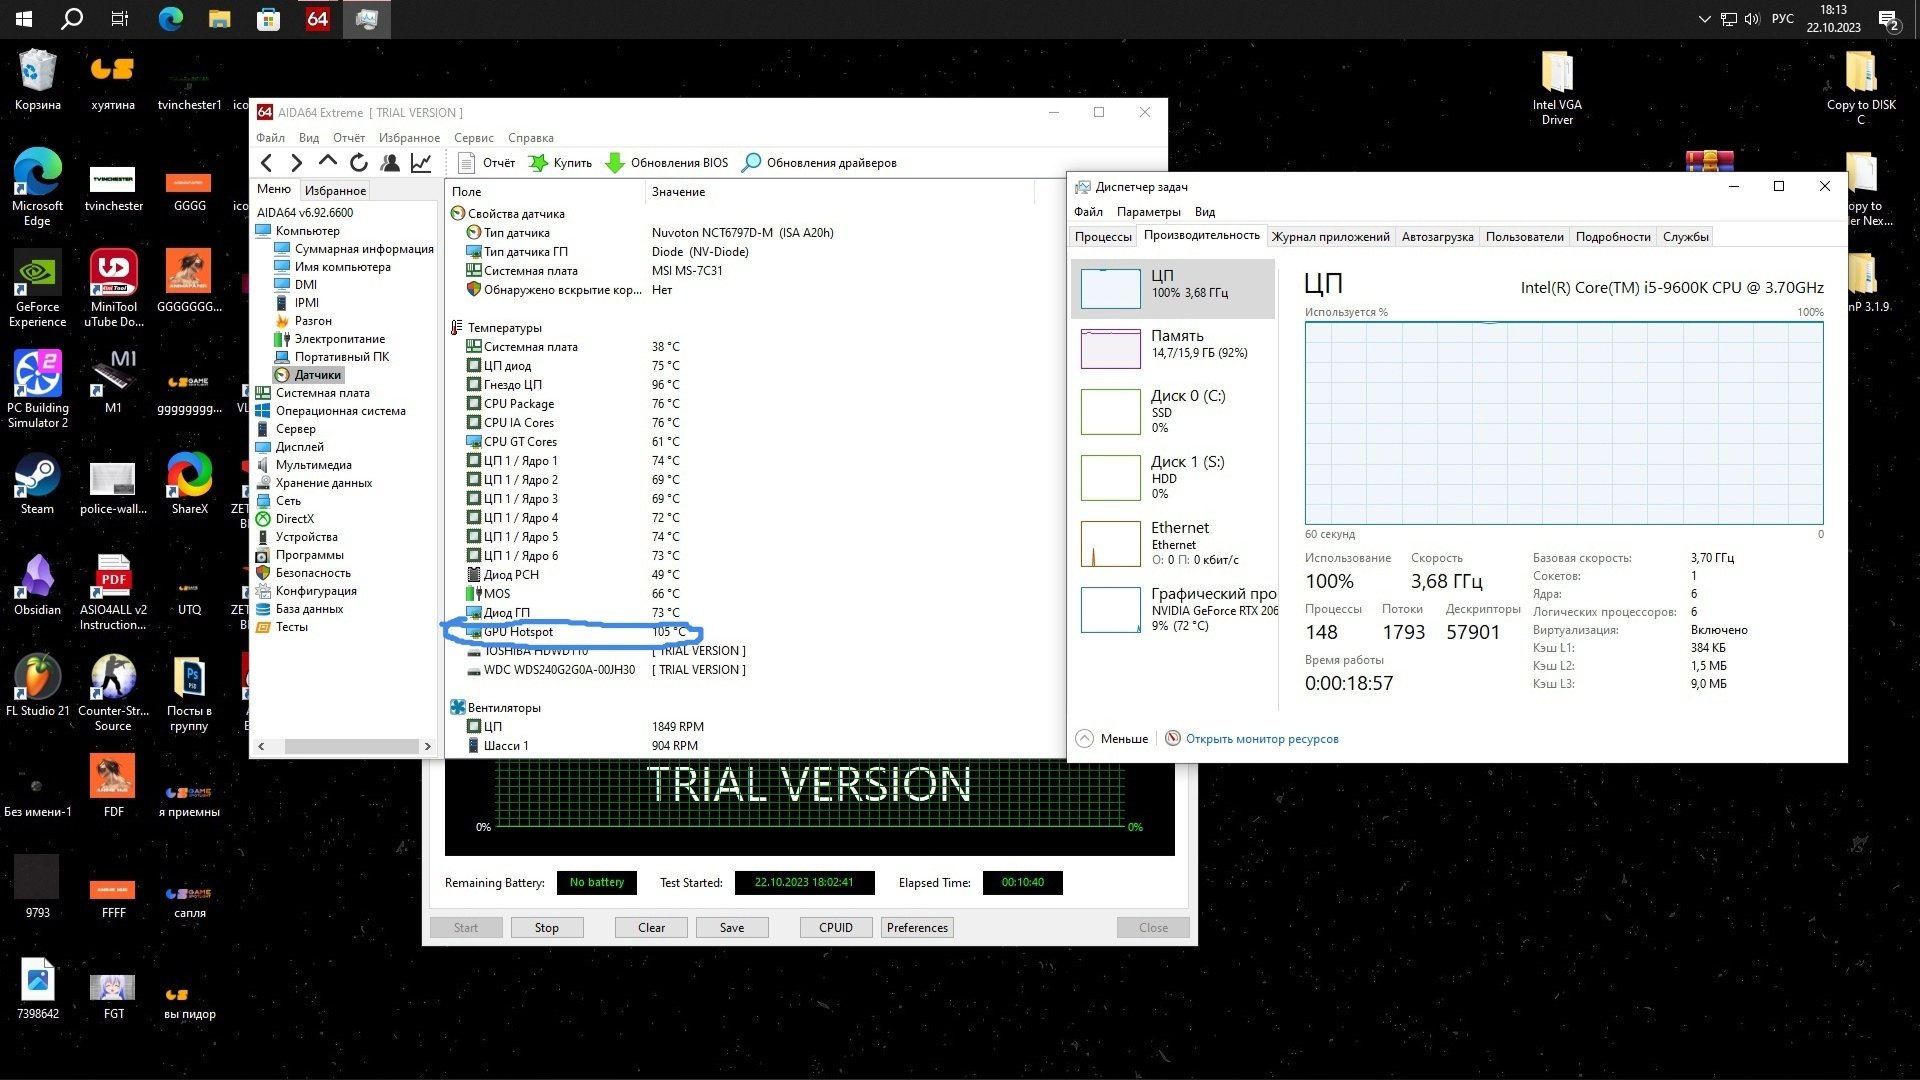Collapse Task Manager with Меньше
The height and width of the screenshot is (1080, 1920).
[x=1113, y=739]
